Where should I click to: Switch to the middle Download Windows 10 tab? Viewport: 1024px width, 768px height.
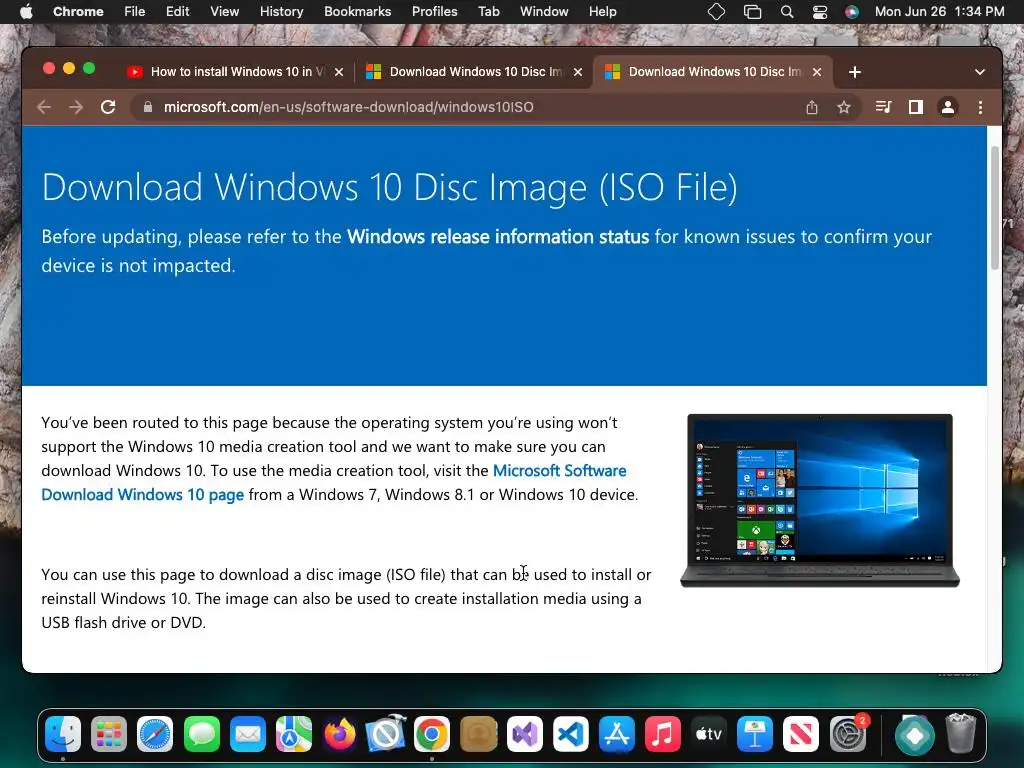pos(474,72)
